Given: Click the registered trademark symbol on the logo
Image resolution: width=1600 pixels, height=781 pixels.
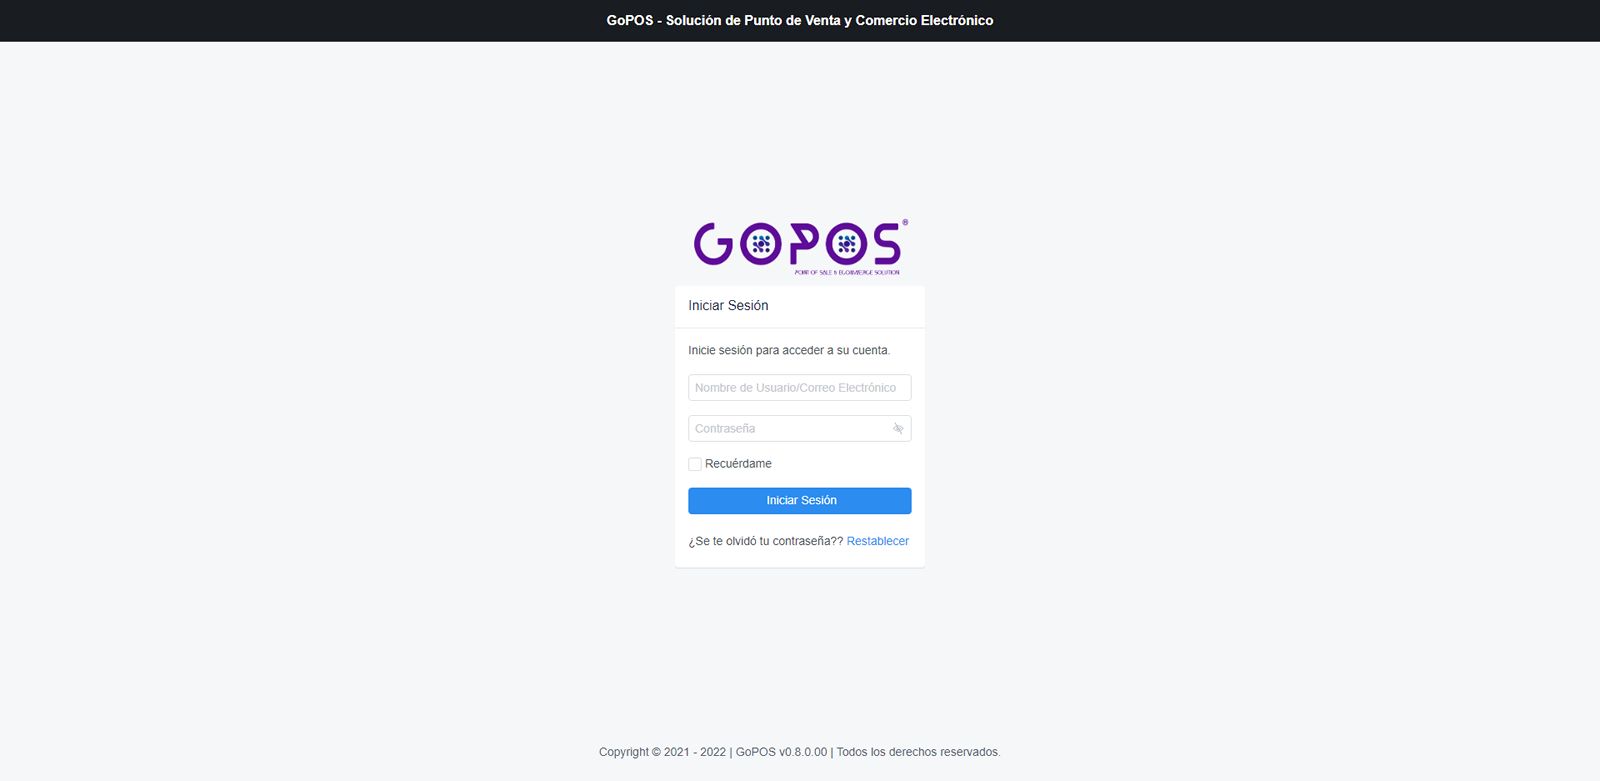Looking at the screenshot, I should click(x=905, y=223).
